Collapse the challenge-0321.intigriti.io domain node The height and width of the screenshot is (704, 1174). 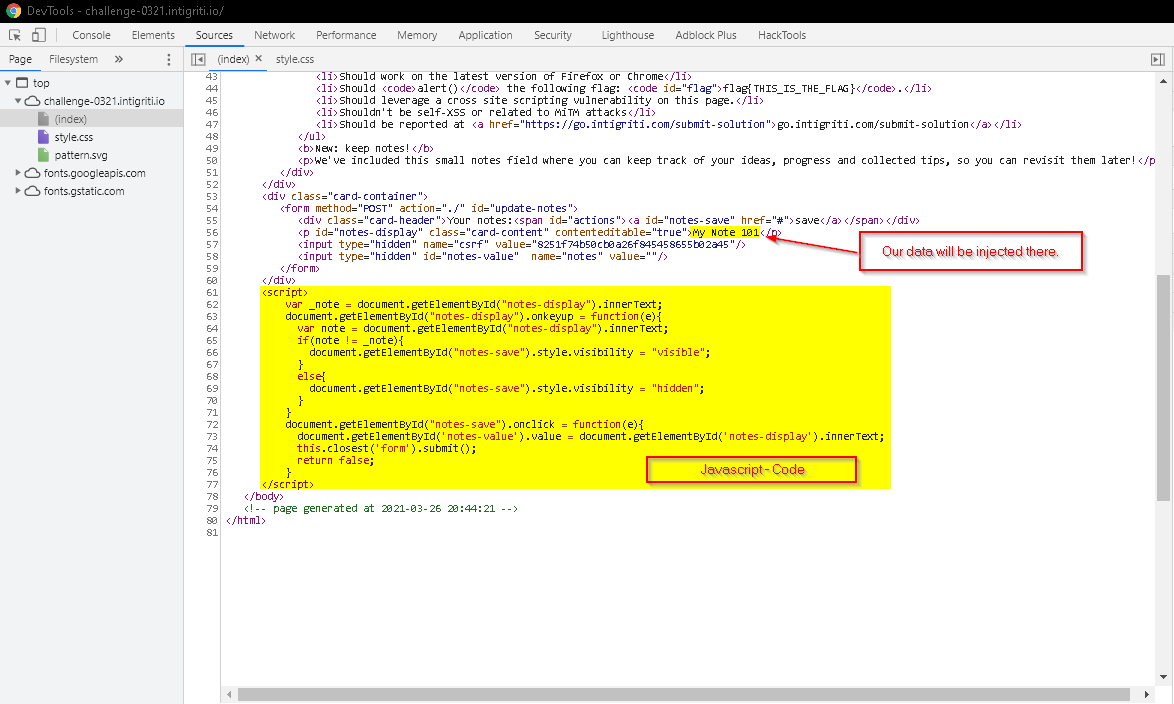[x=19, y=101]
